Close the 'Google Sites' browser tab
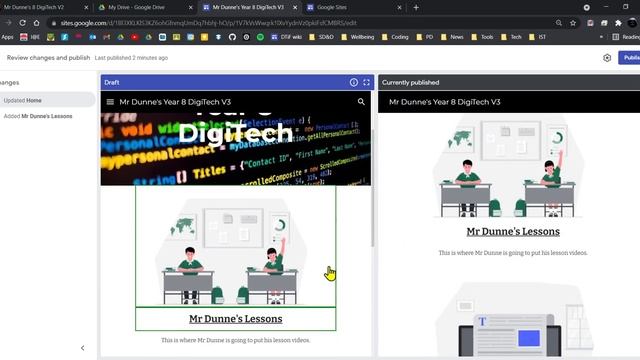Image resolution: width=640 pixels, height=360 pixels. pos(399,7)
